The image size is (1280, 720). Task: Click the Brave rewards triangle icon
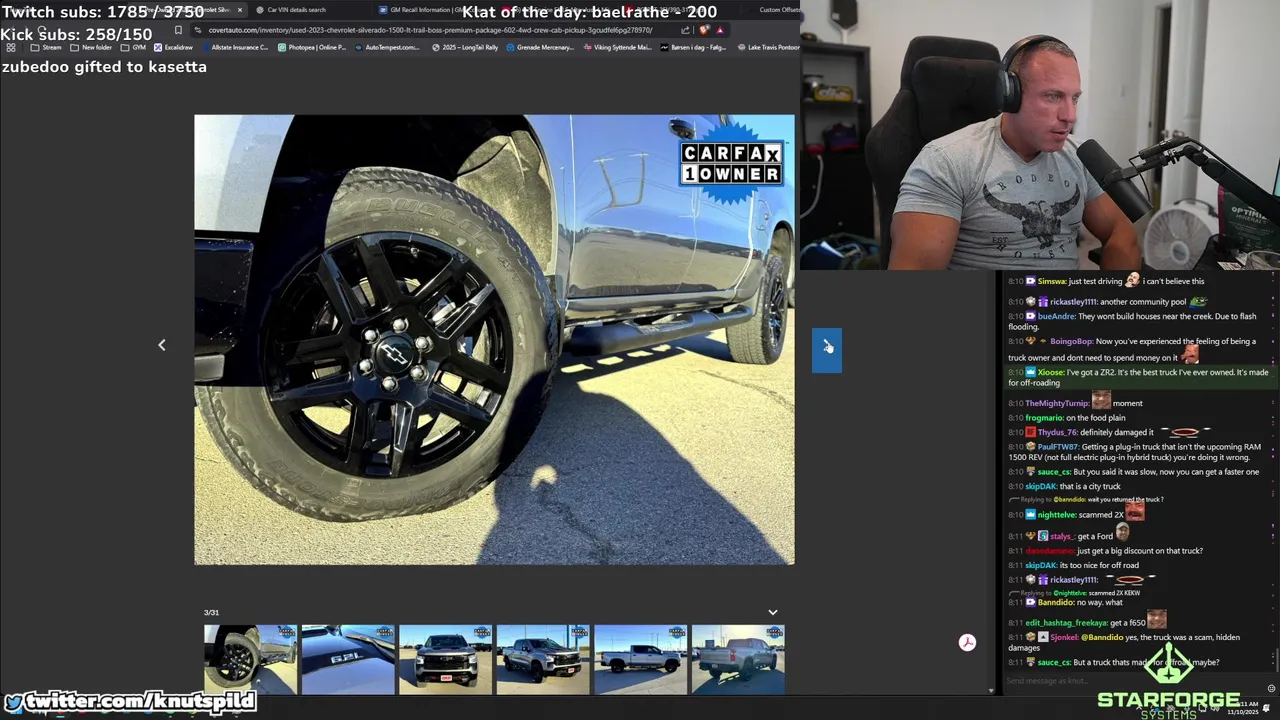720,30
